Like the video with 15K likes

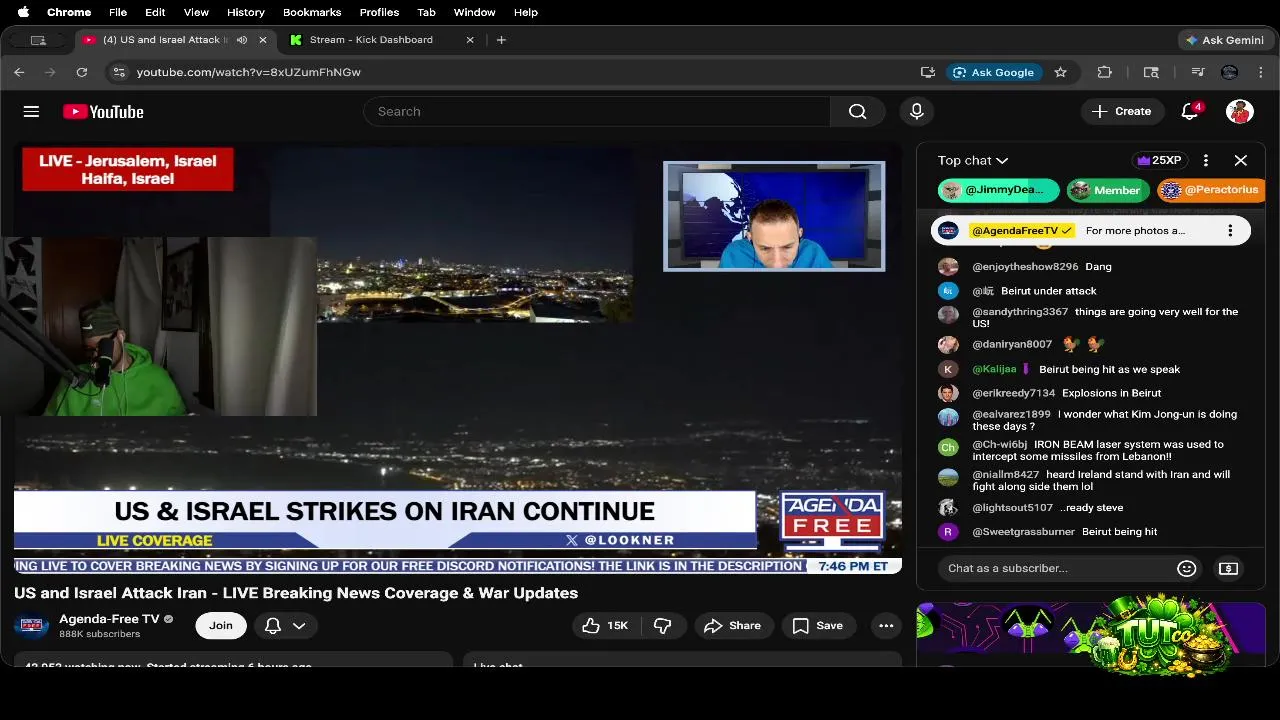[605, 626]
